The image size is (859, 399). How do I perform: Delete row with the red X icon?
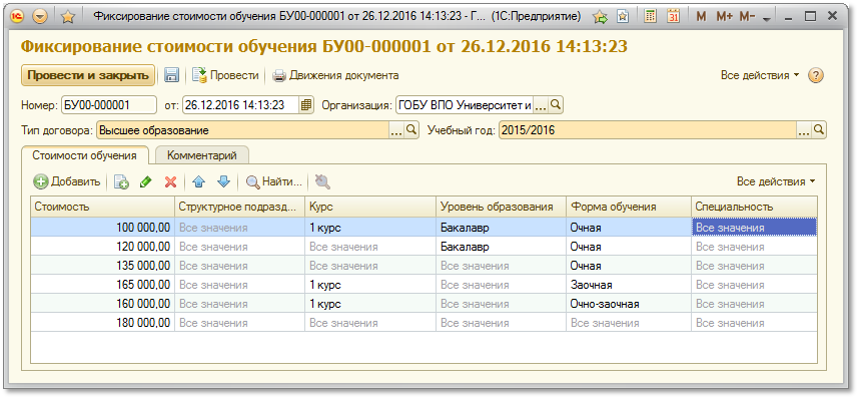pyautogui.click(x=170, y=182)
